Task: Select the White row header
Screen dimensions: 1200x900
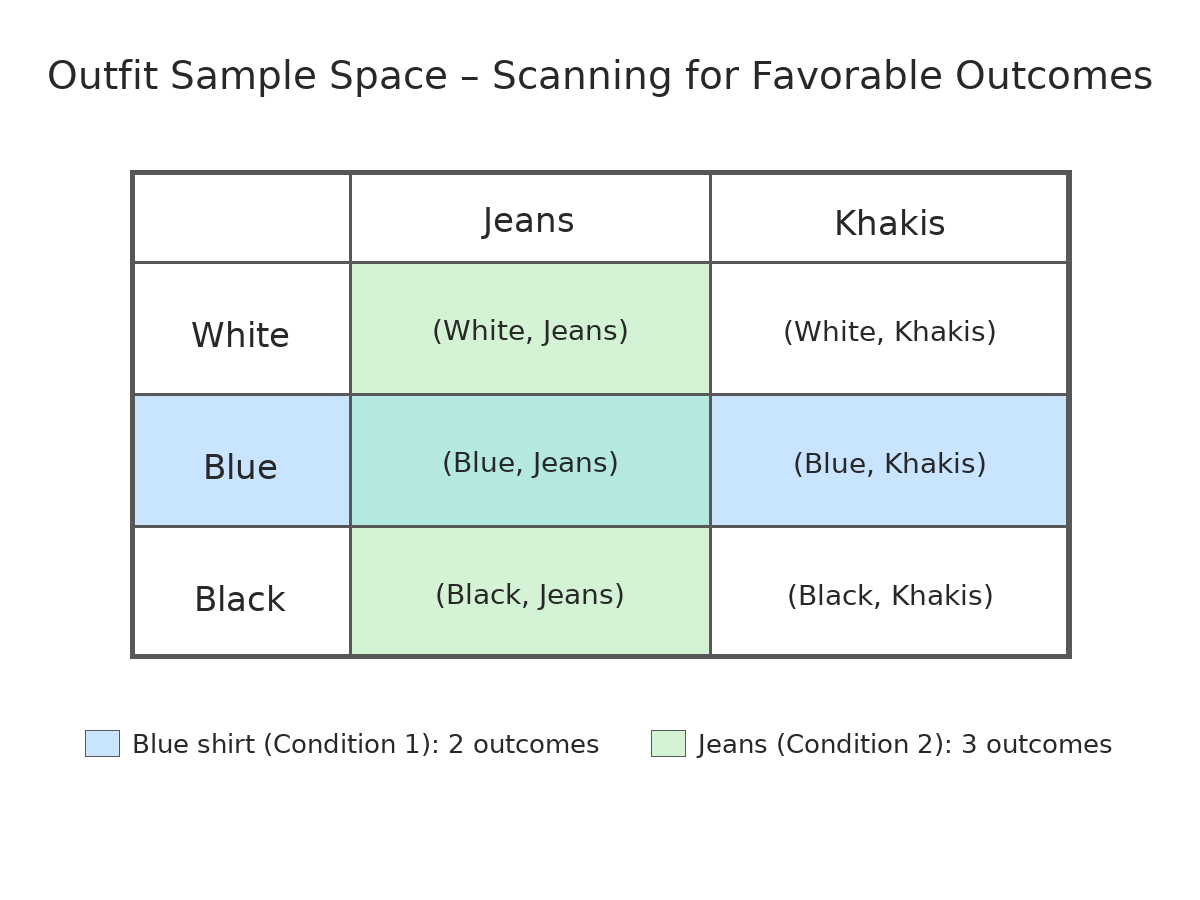Action: point(241,329)
